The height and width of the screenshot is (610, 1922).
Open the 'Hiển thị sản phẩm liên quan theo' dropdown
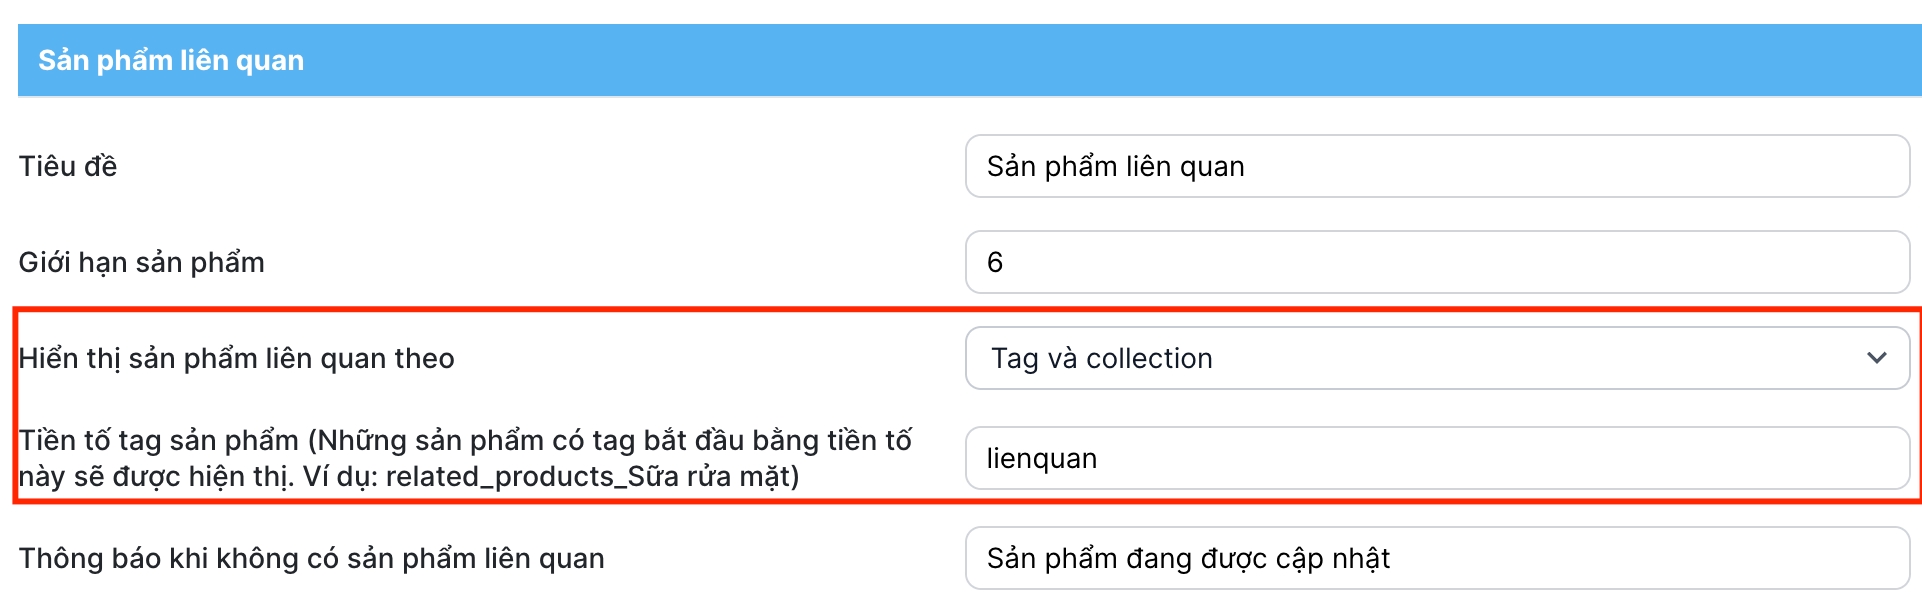tap(1436, 358)
